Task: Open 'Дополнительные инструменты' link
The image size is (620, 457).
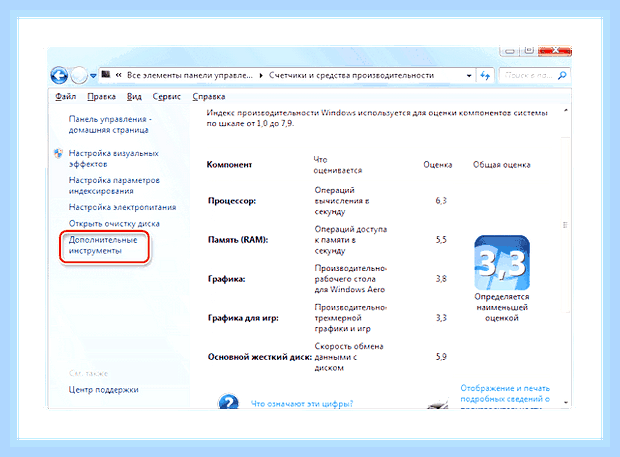Action: tap(103, 245)
